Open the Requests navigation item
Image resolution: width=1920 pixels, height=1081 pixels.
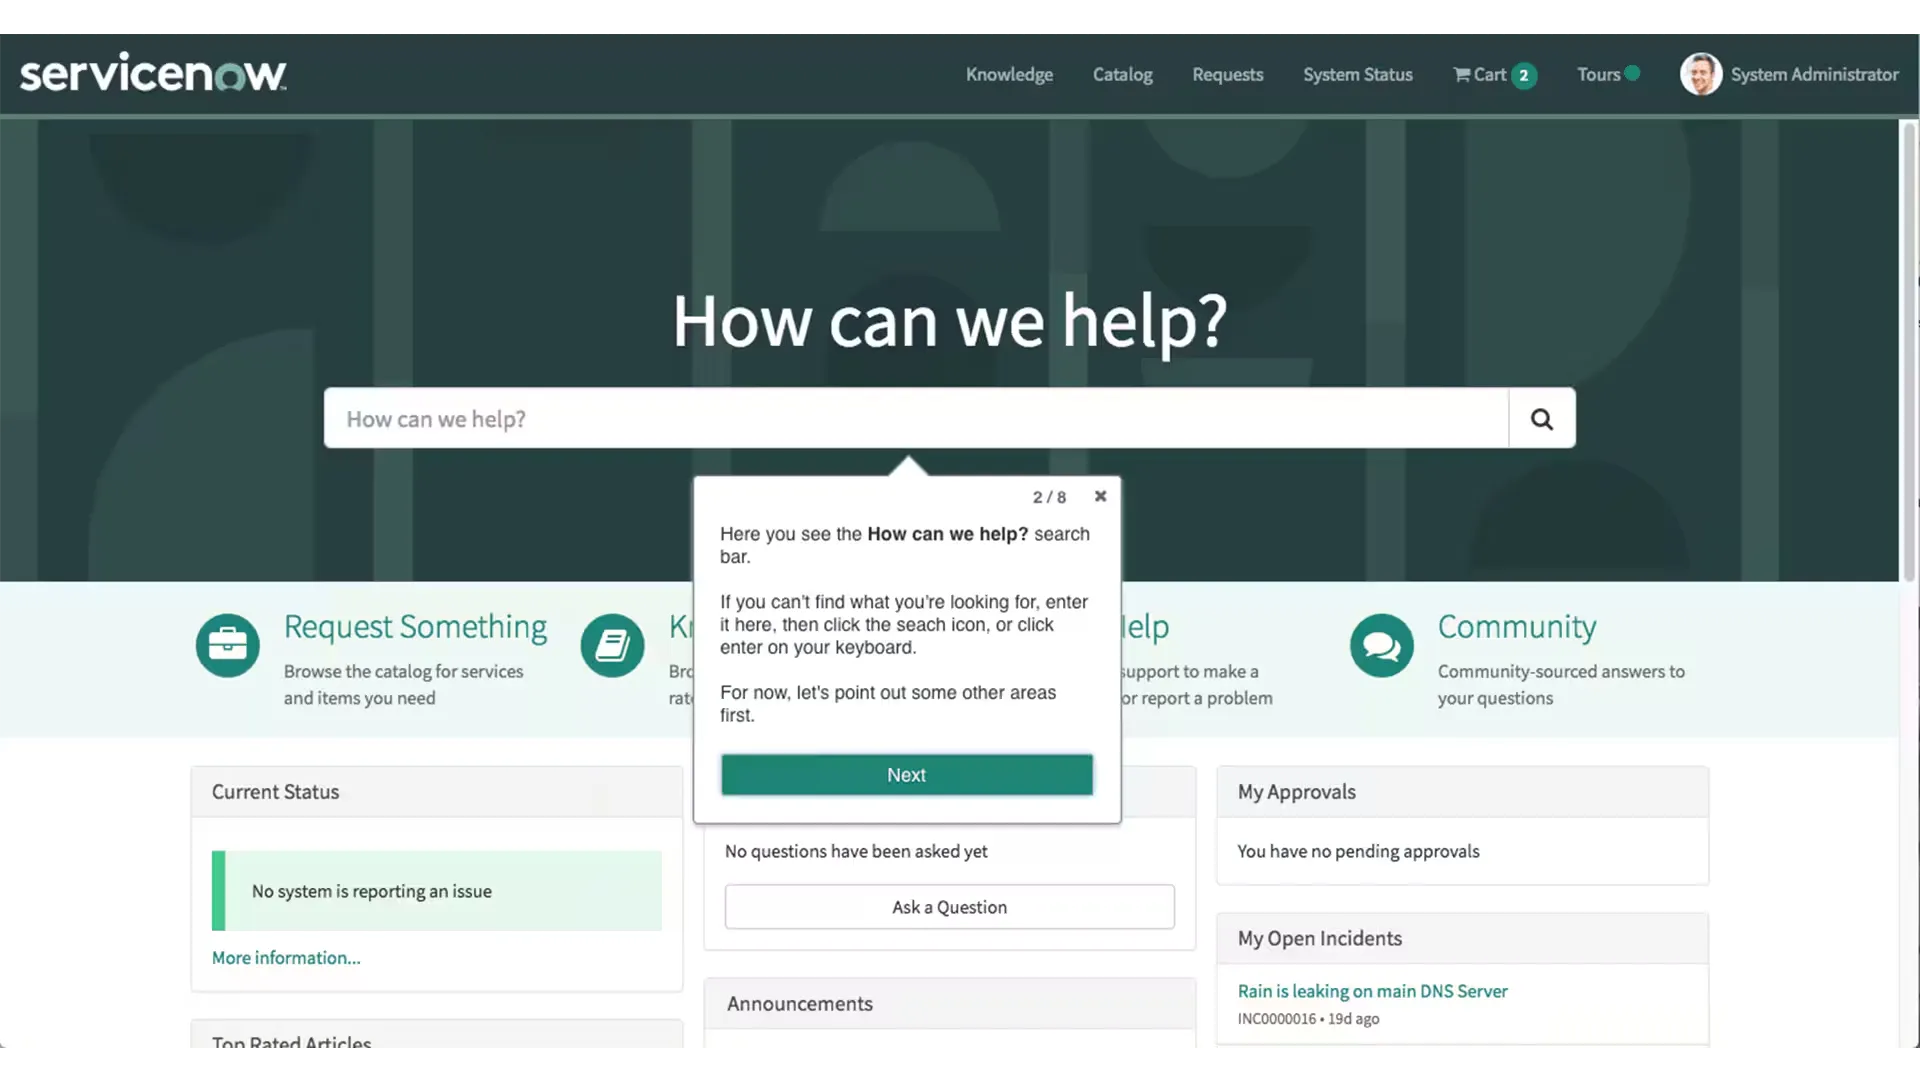point(1227,75)
